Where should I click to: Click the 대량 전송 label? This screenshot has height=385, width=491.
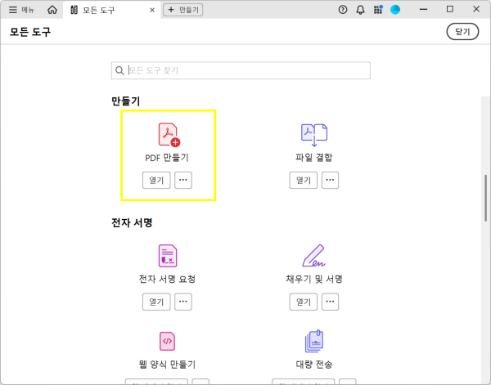click(314, 364)
